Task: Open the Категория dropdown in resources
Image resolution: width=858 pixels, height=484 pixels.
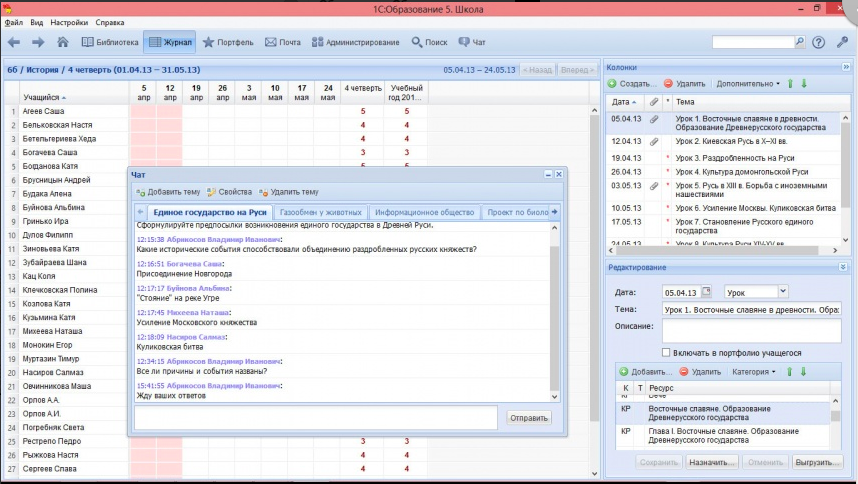Action: pos(753,371)
